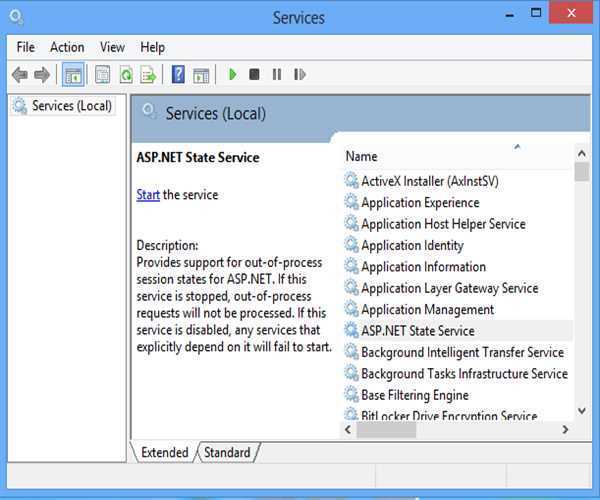Toggle Show/Hide Console Tree button
Image resolution: width=600 pixels, height=500 pixels.
point(73,75)
